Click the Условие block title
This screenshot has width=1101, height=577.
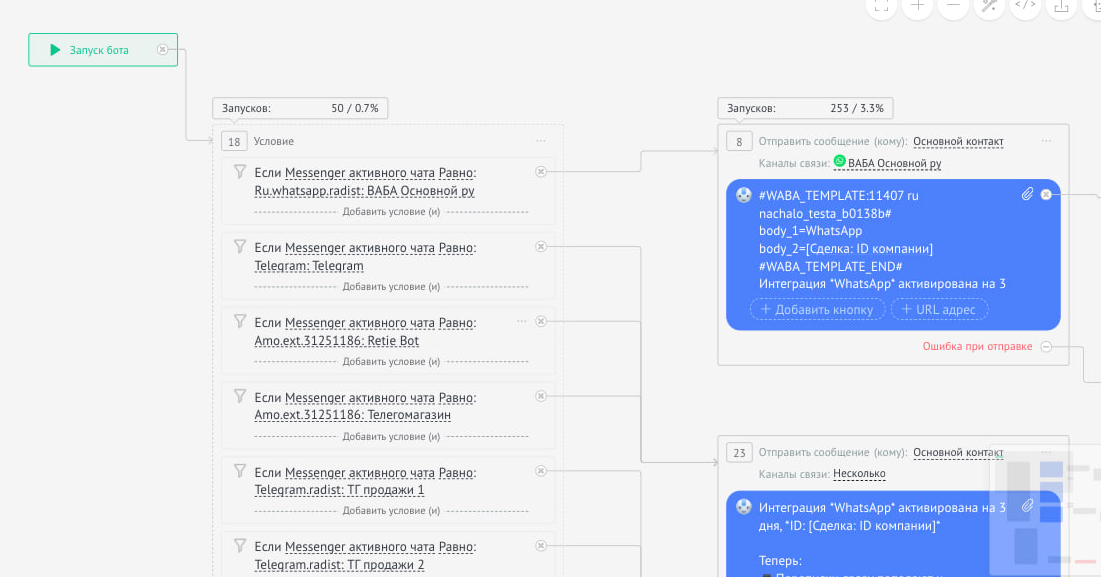pos(274,141)
